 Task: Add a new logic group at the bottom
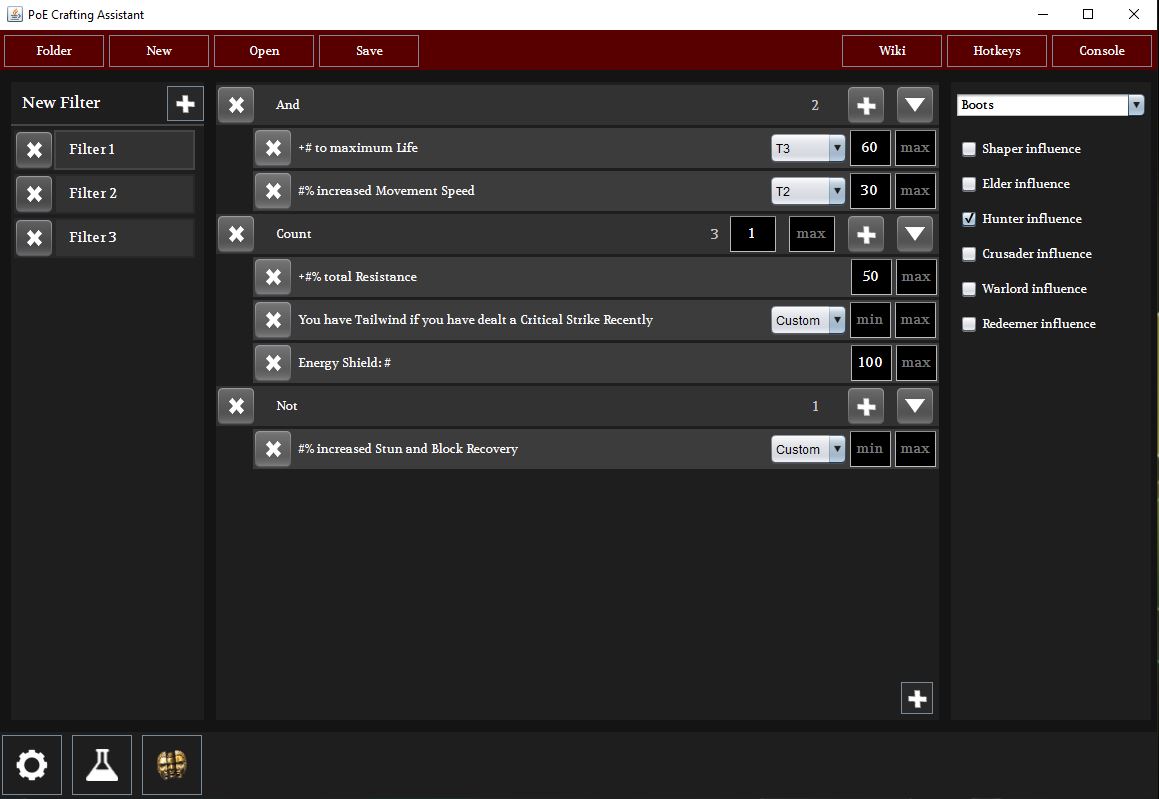pyautogui.click(x=917, y=698)
